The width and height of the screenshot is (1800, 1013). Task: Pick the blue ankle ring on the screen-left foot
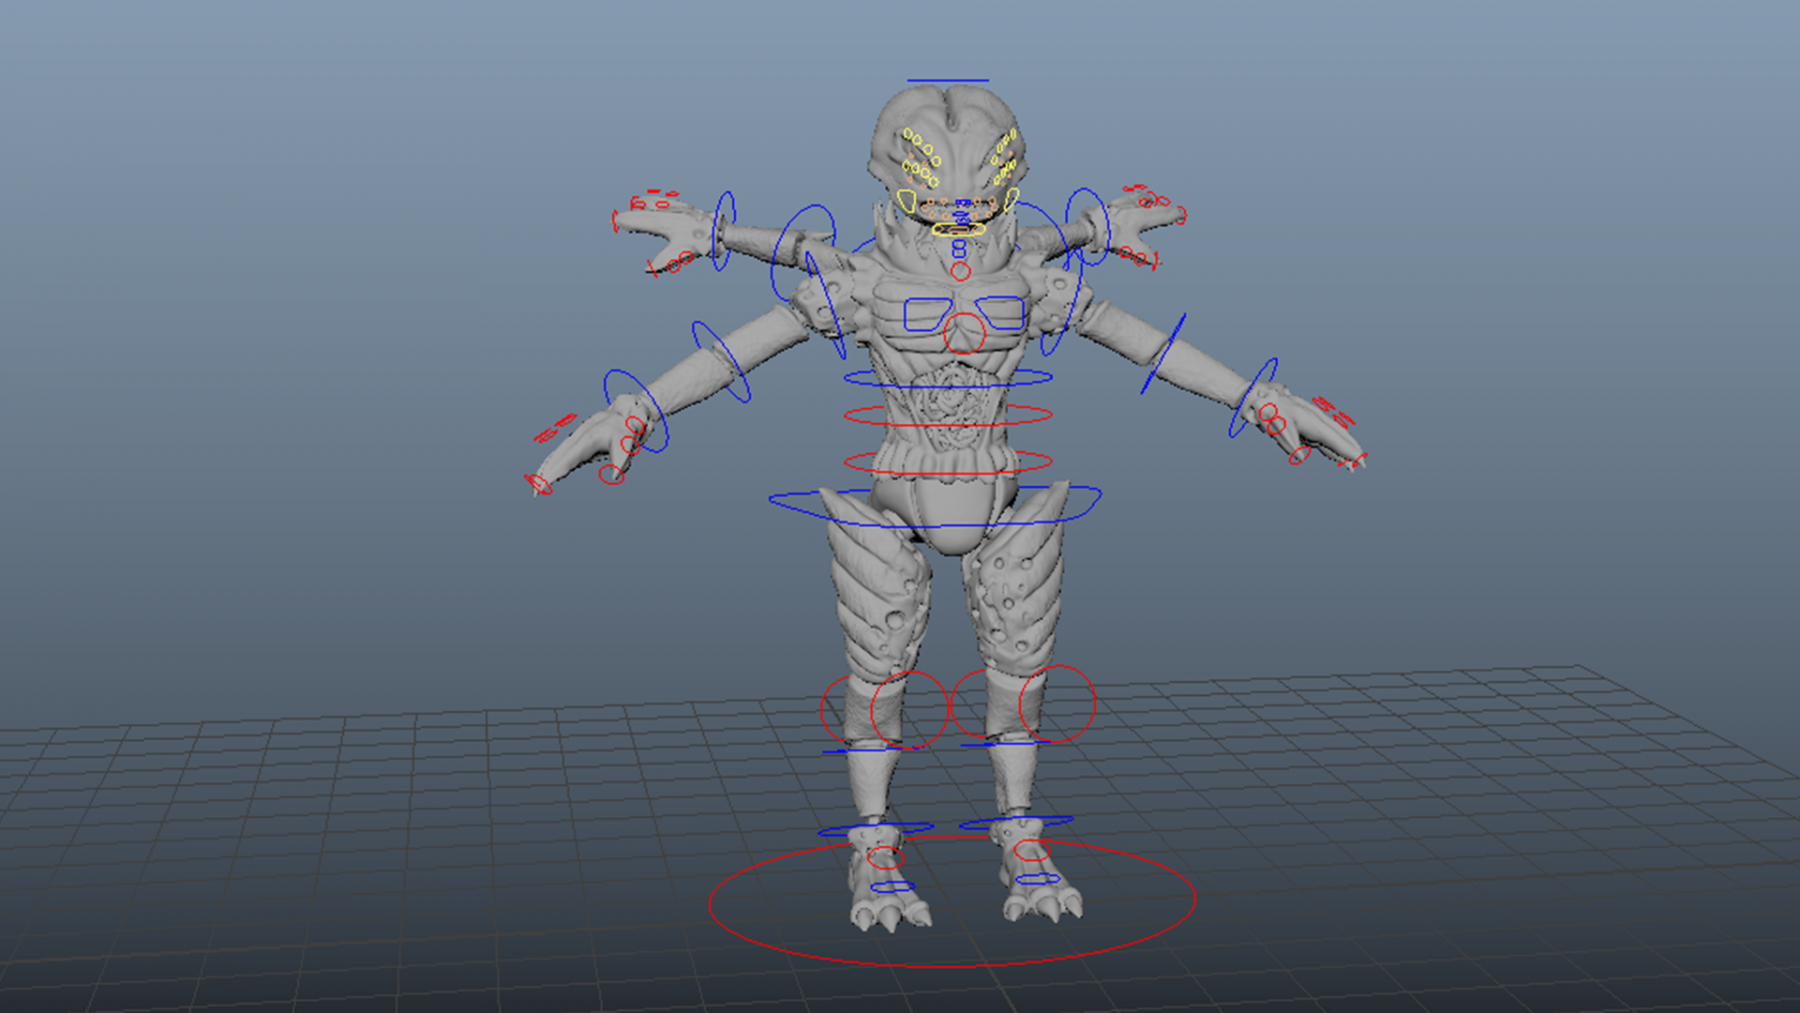[x=875, y=829]
